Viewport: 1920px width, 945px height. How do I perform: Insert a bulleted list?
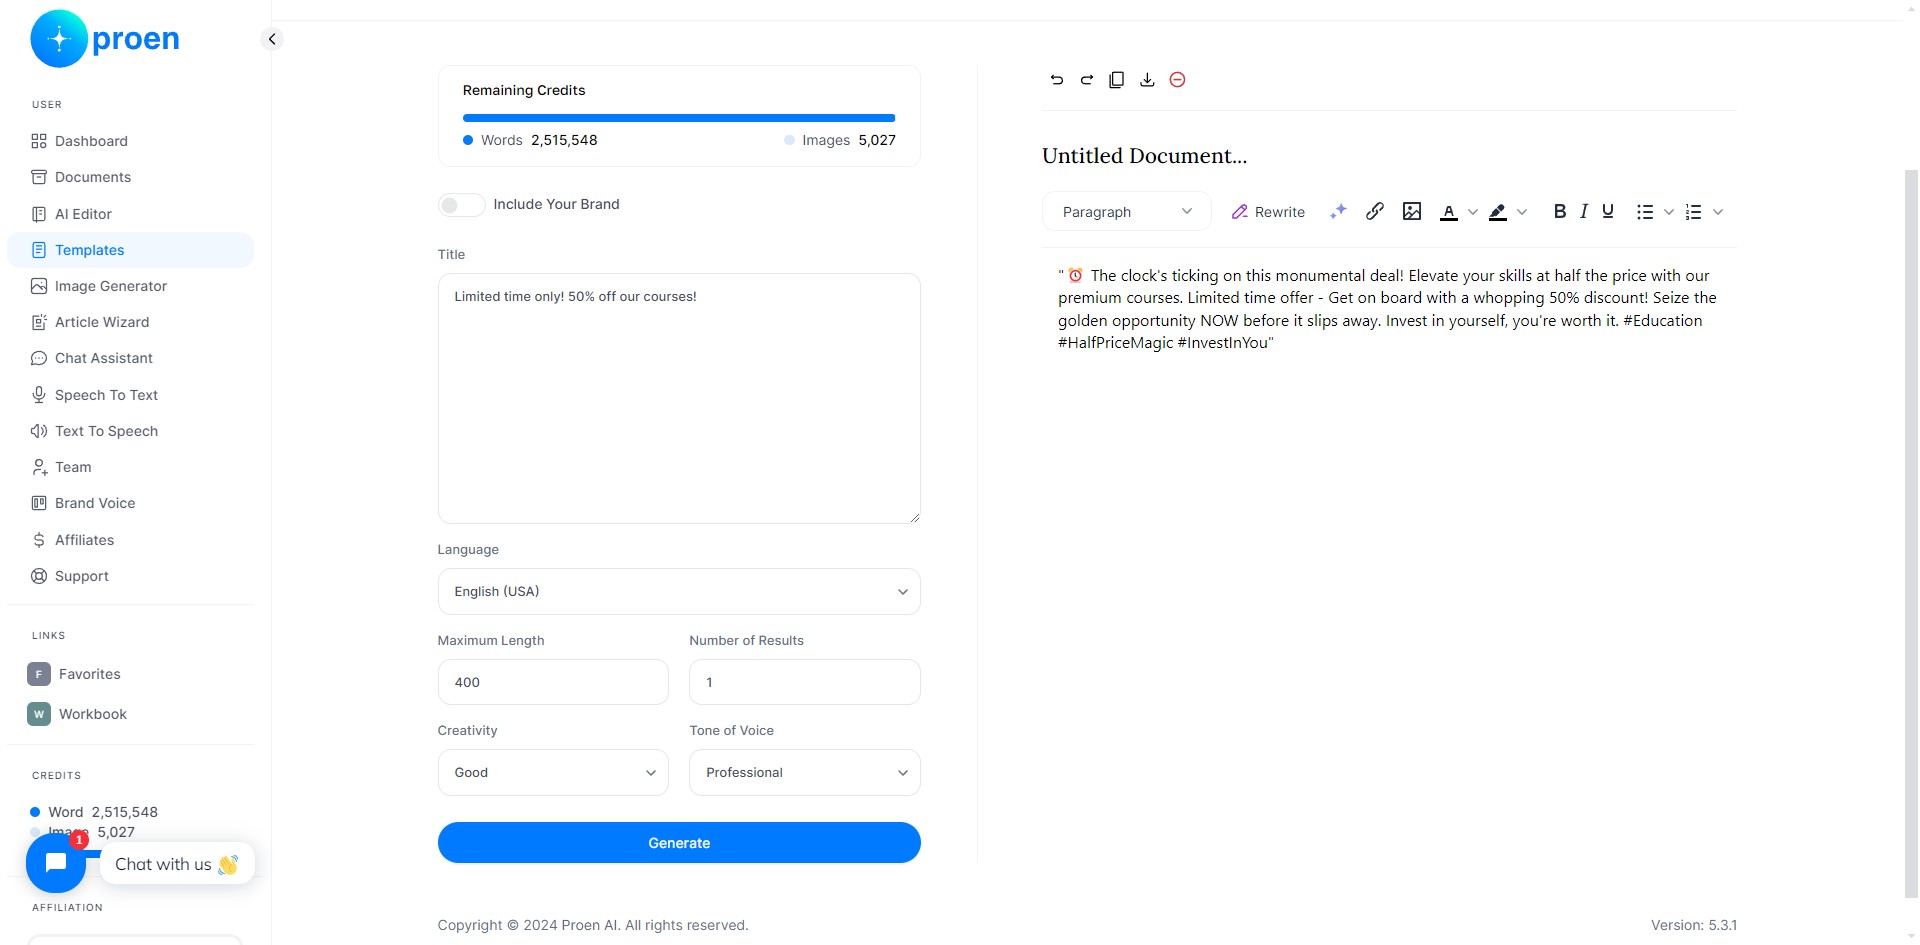[1645, 212]
